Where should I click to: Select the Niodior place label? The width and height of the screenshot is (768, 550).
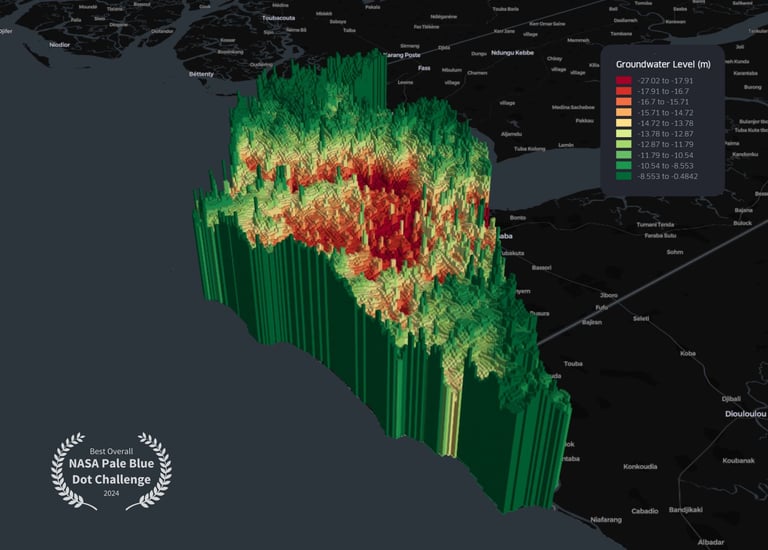click(59, 45)
